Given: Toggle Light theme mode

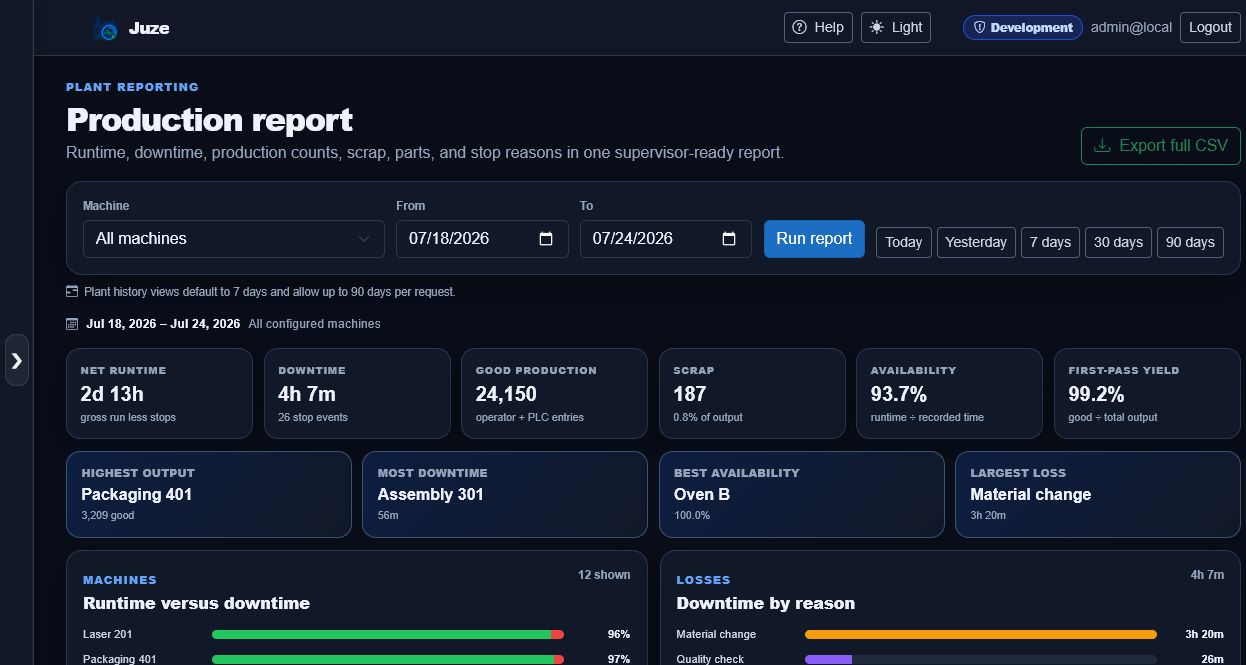Looking at the screenshot, I should tap(896, 28).
